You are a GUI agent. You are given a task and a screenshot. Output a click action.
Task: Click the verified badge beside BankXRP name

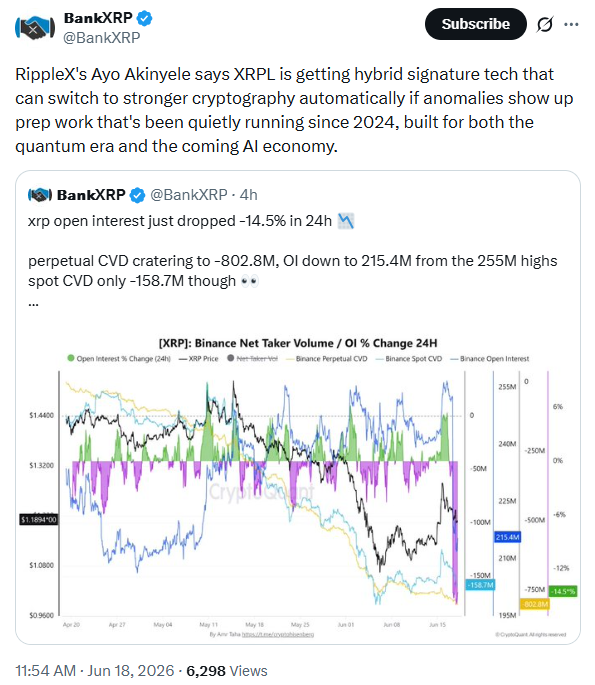145,18
